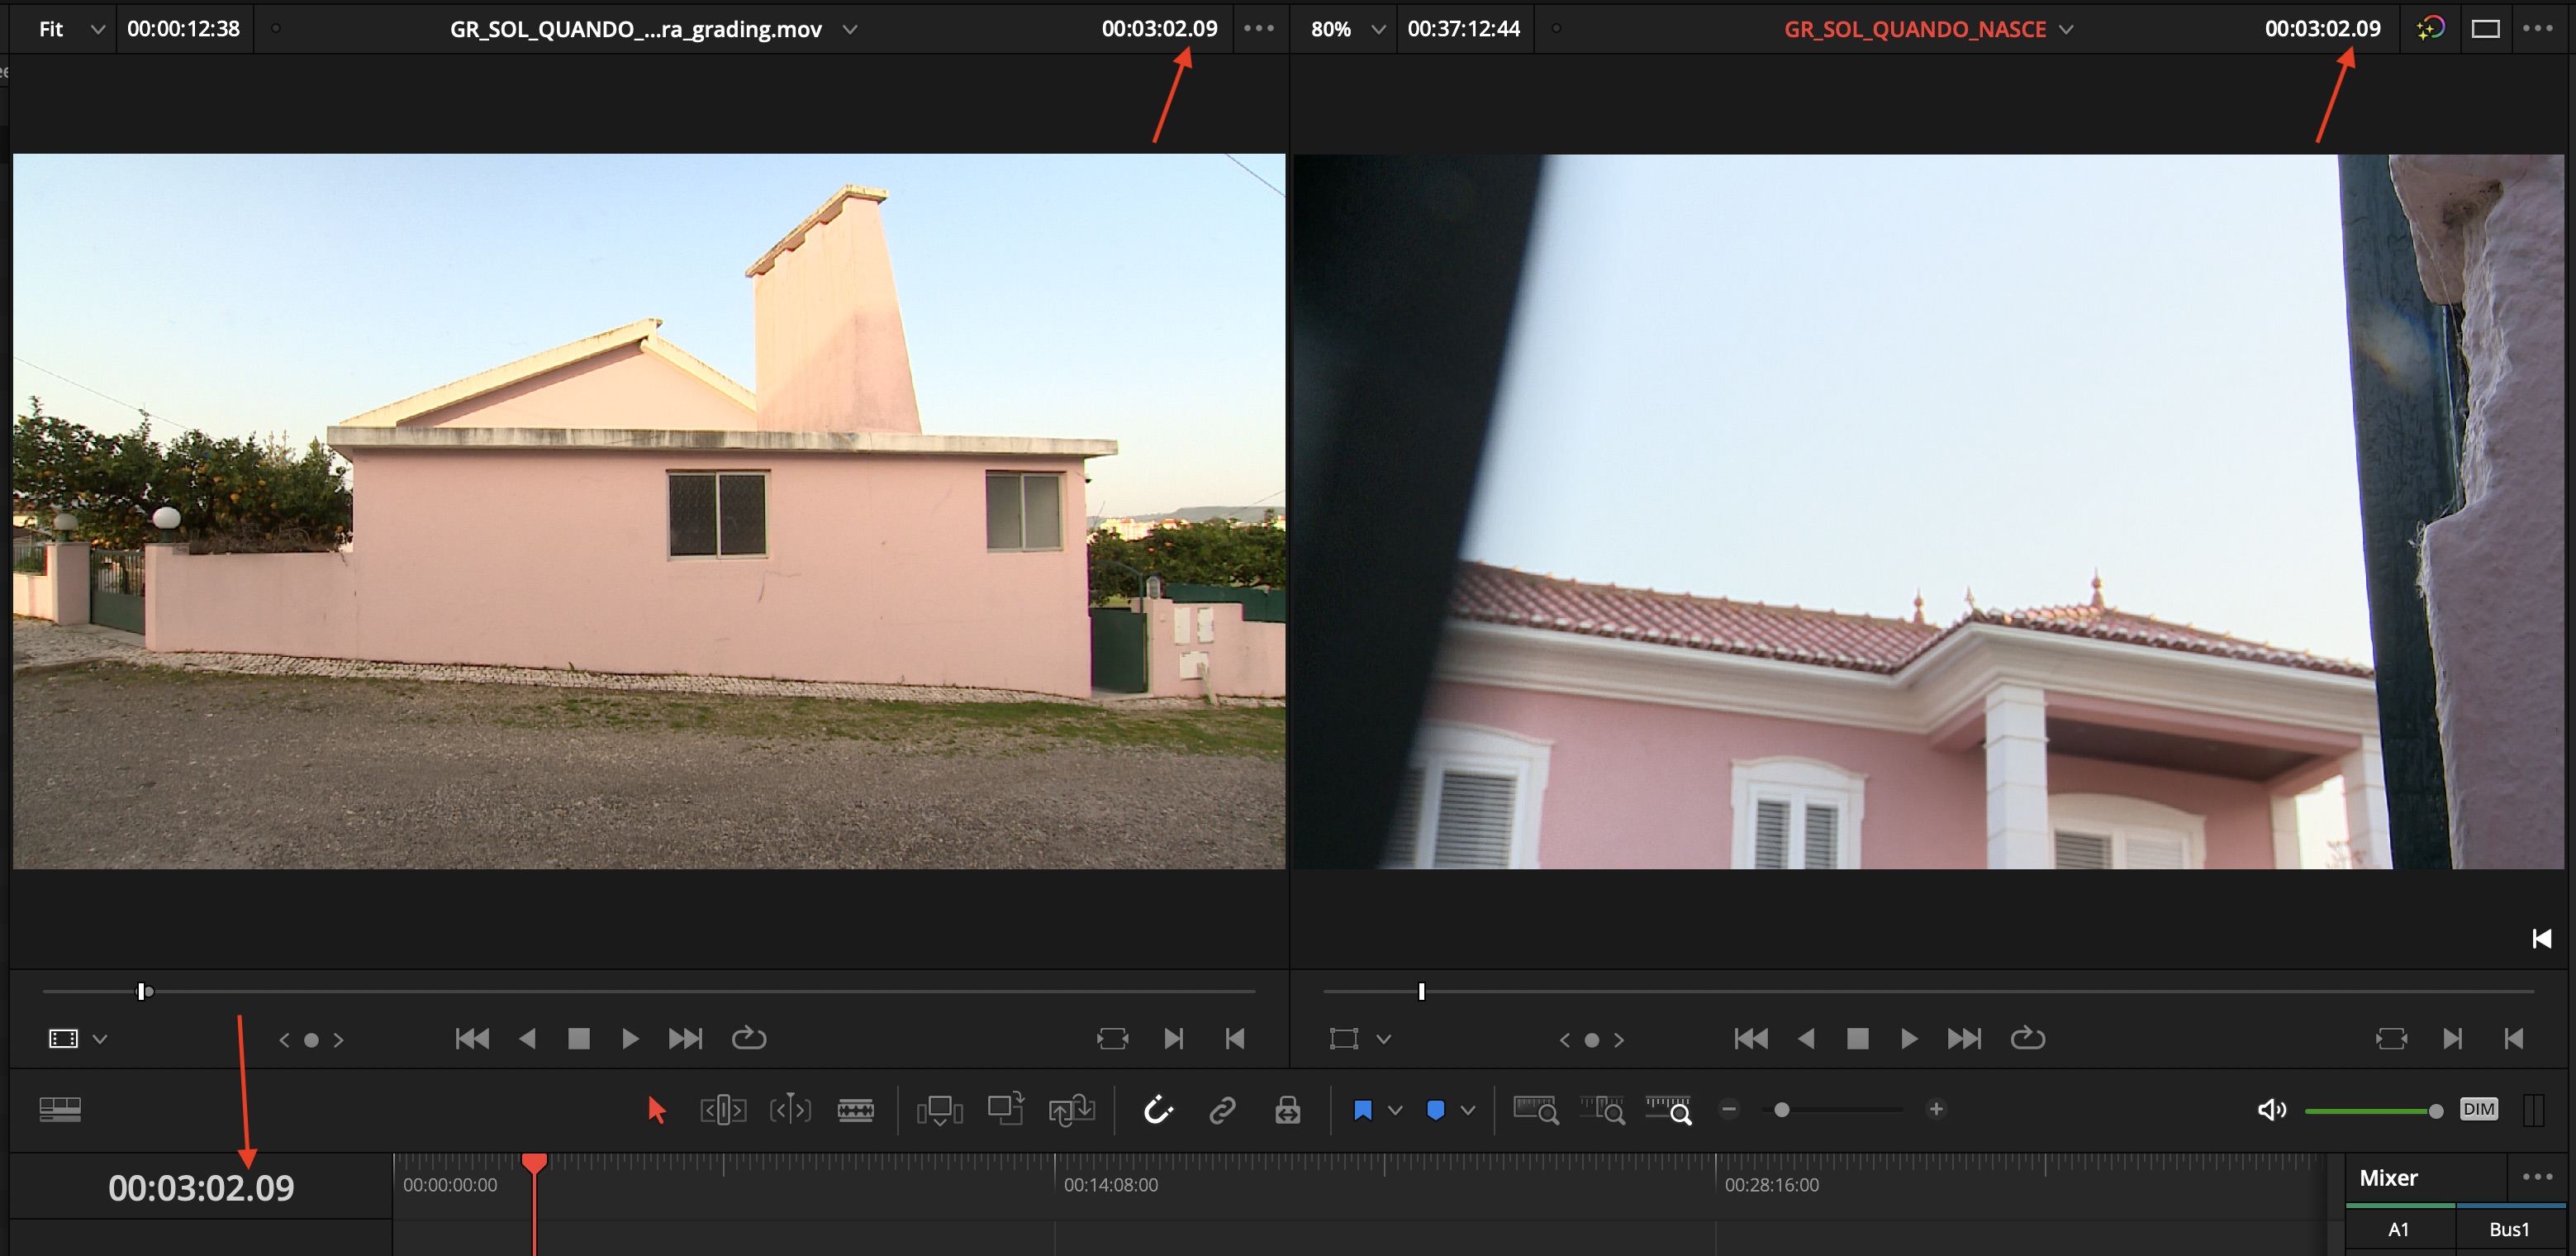This screenshot has height=1256, width=2576.
Task: Toggle Linked Selection chain icon
Action: [1222, 1110]
